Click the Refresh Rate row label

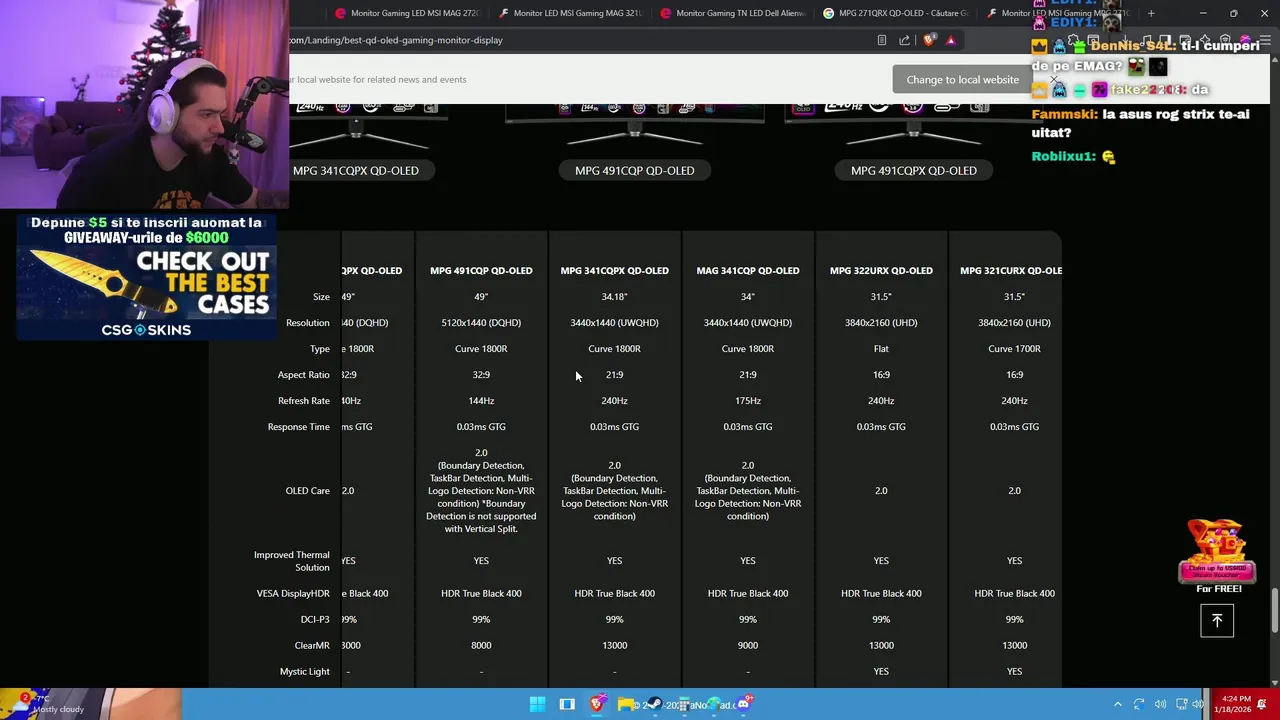tap(303, 401)
